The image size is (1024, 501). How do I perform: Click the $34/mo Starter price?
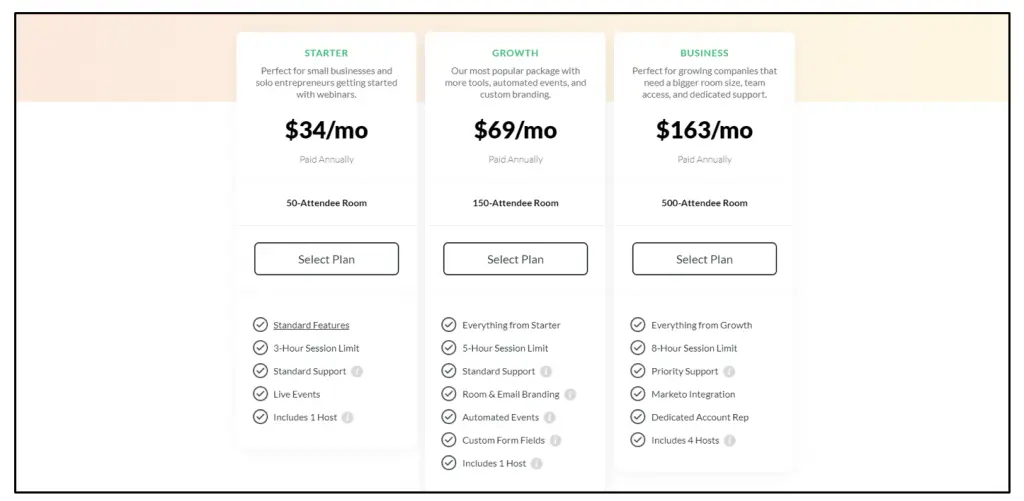tap(326, 130)
